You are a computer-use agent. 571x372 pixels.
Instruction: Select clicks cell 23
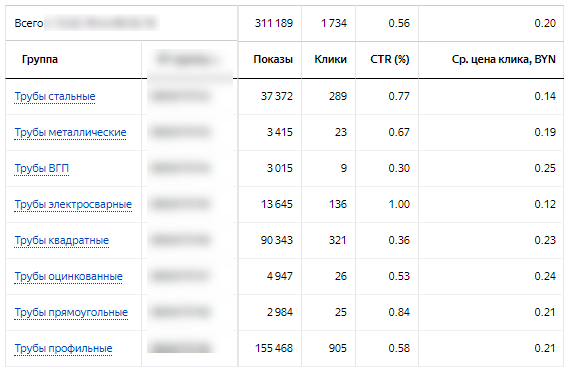[x=341, y=132]
